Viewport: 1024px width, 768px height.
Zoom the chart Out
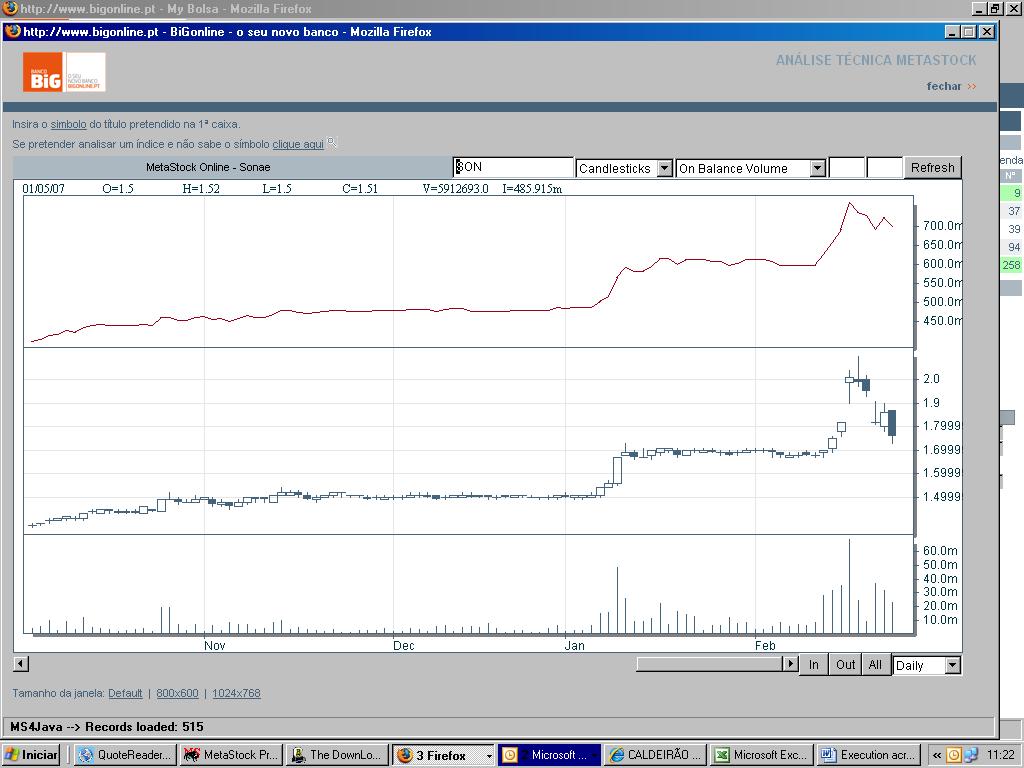click(x=845, y=665)
